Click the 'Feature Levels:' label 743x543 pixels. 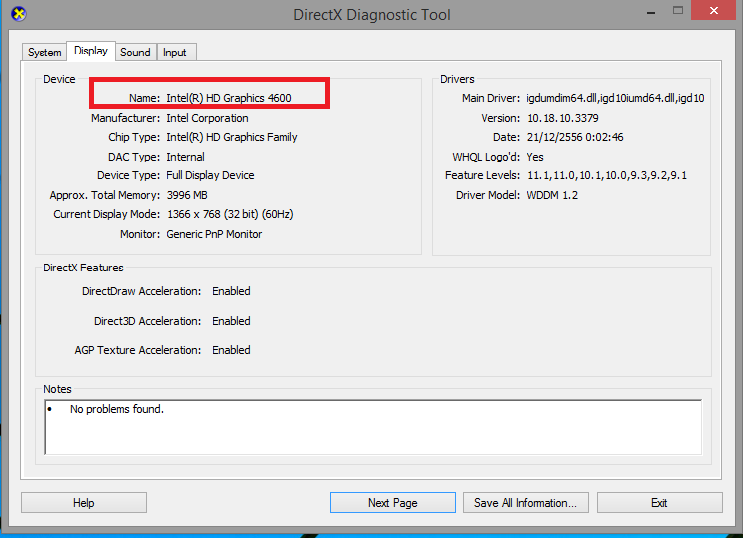(482, 175)
